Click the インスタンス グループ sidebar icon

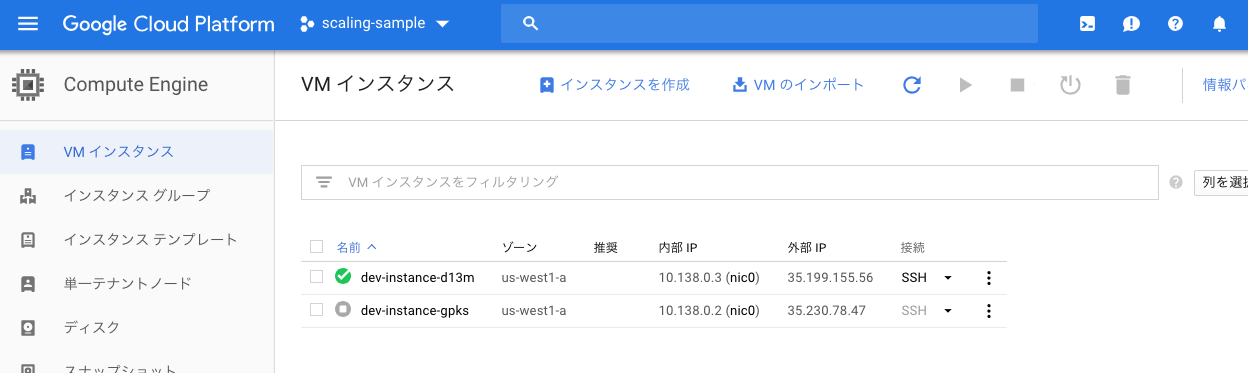[28, 196]
